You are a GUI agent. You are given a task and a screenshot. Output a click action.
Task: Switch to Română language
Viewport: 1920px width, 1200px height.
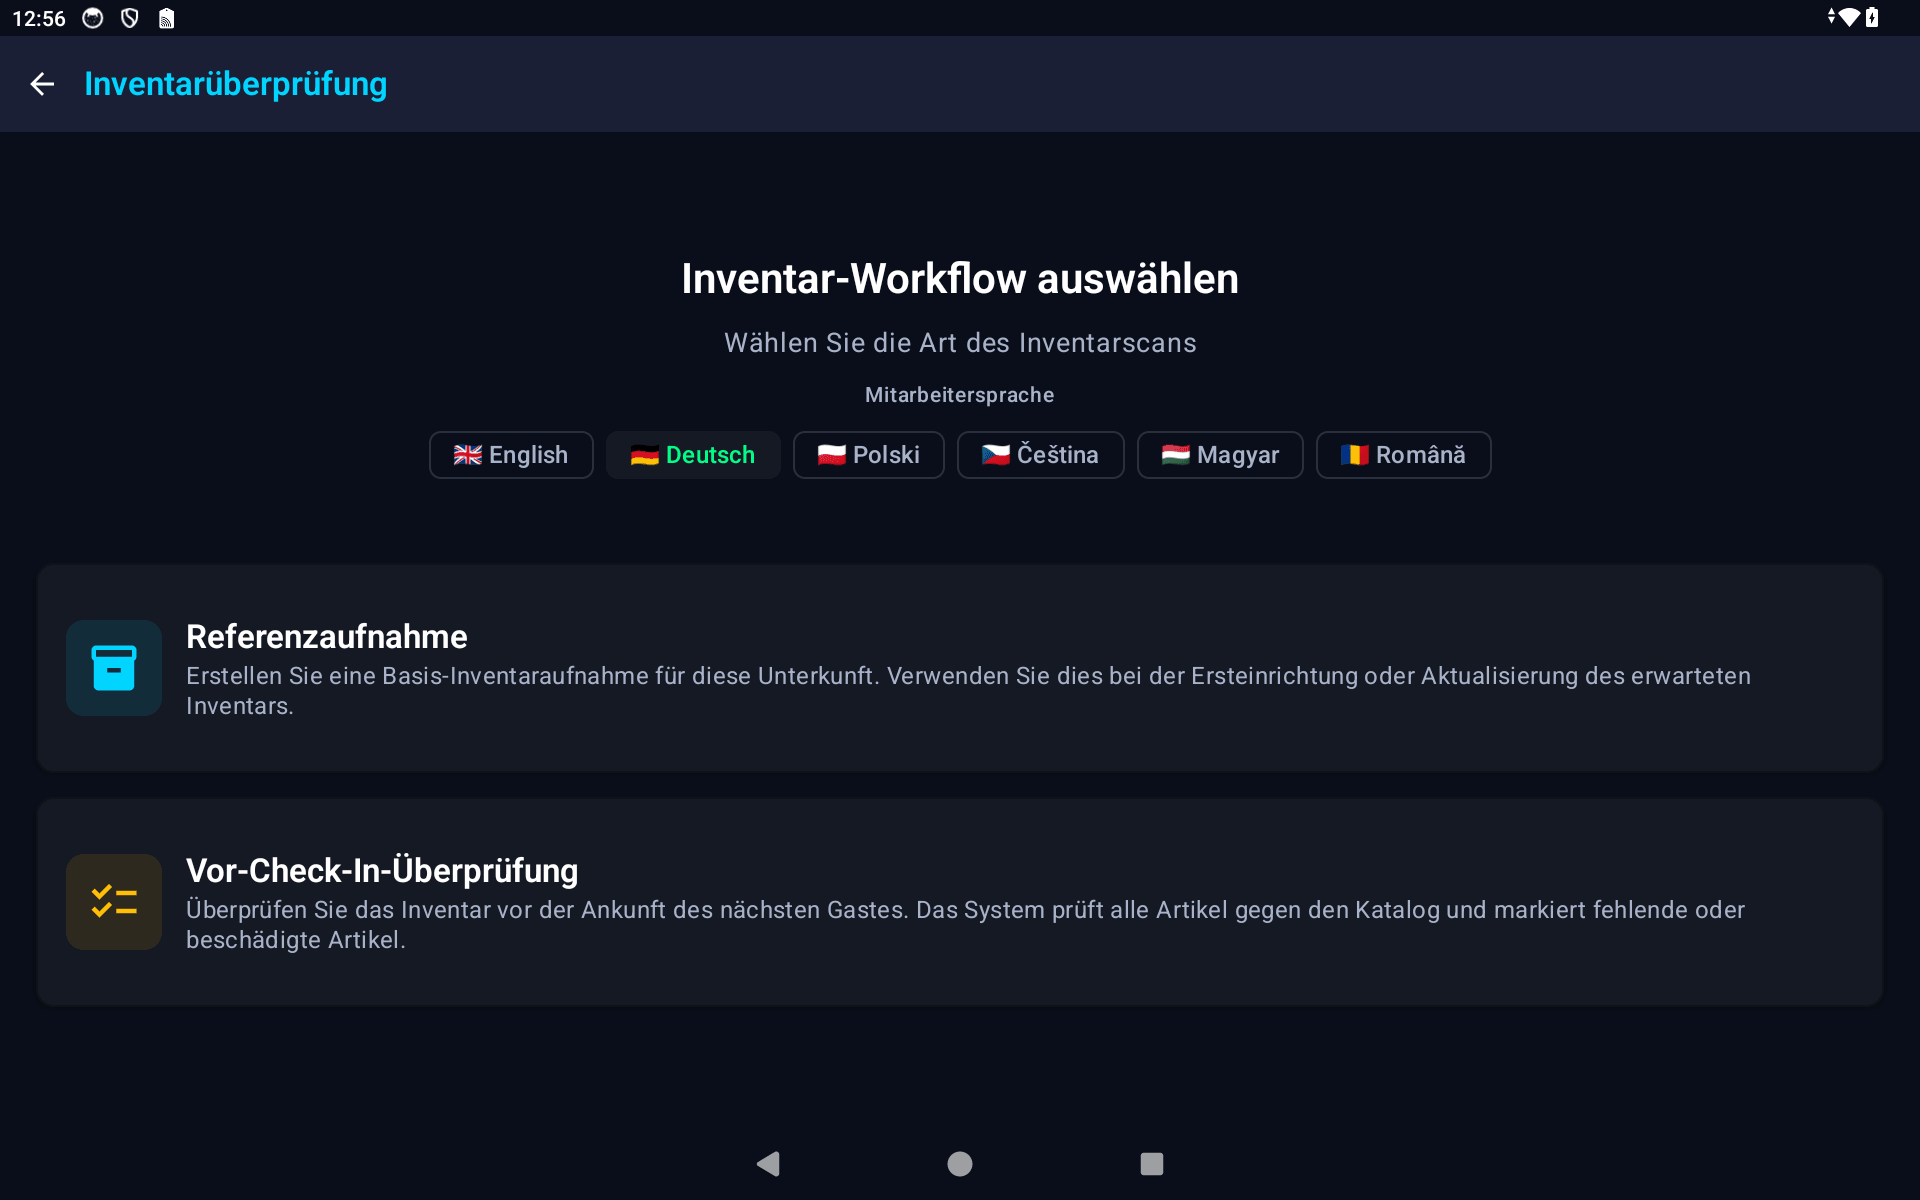pos(1402,455)
